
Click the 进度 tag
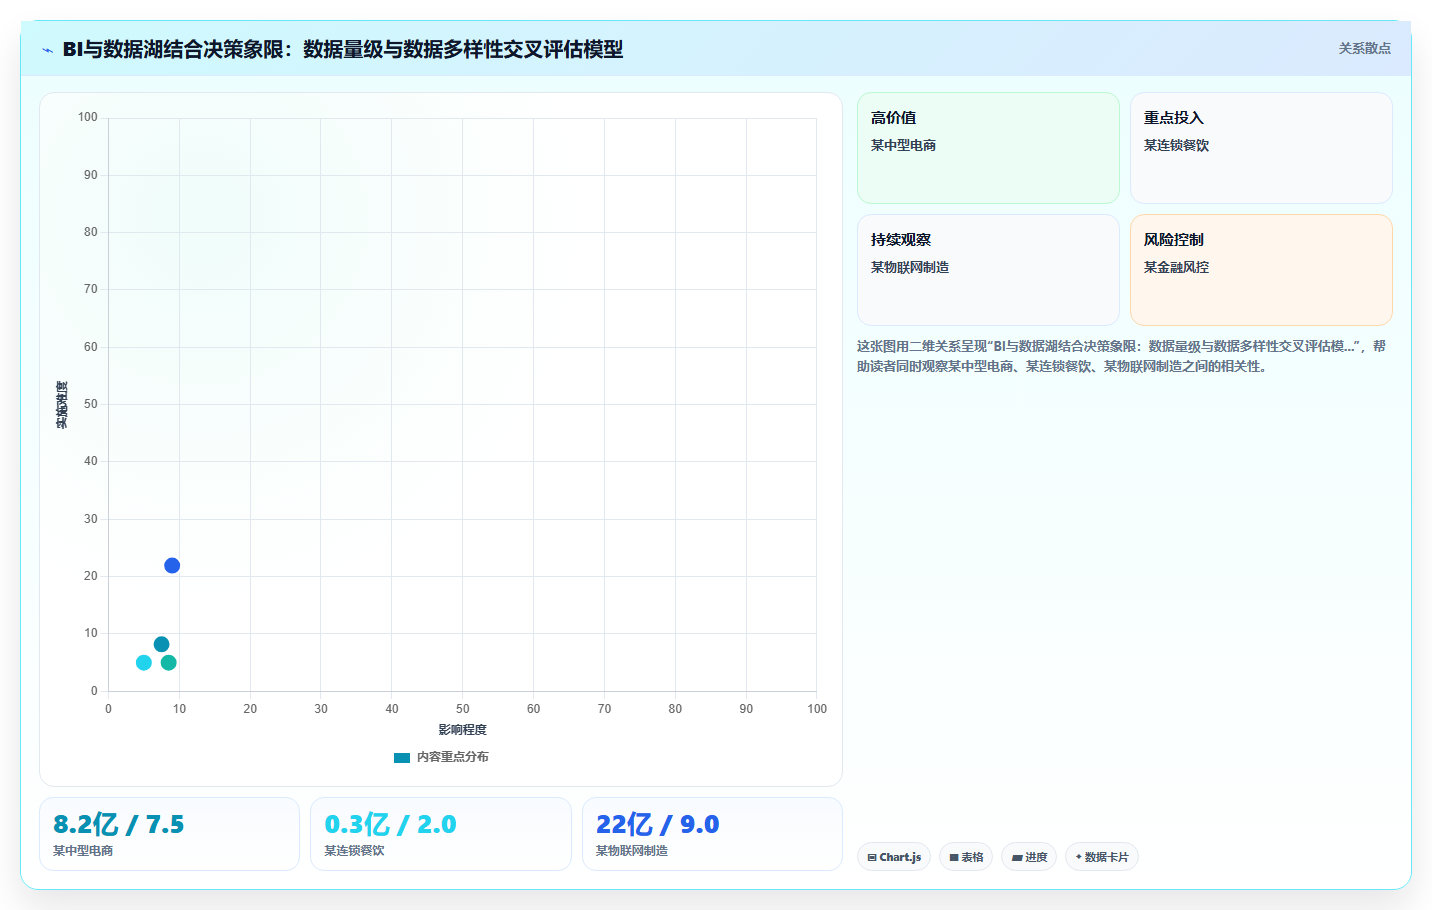point(1029,857)
